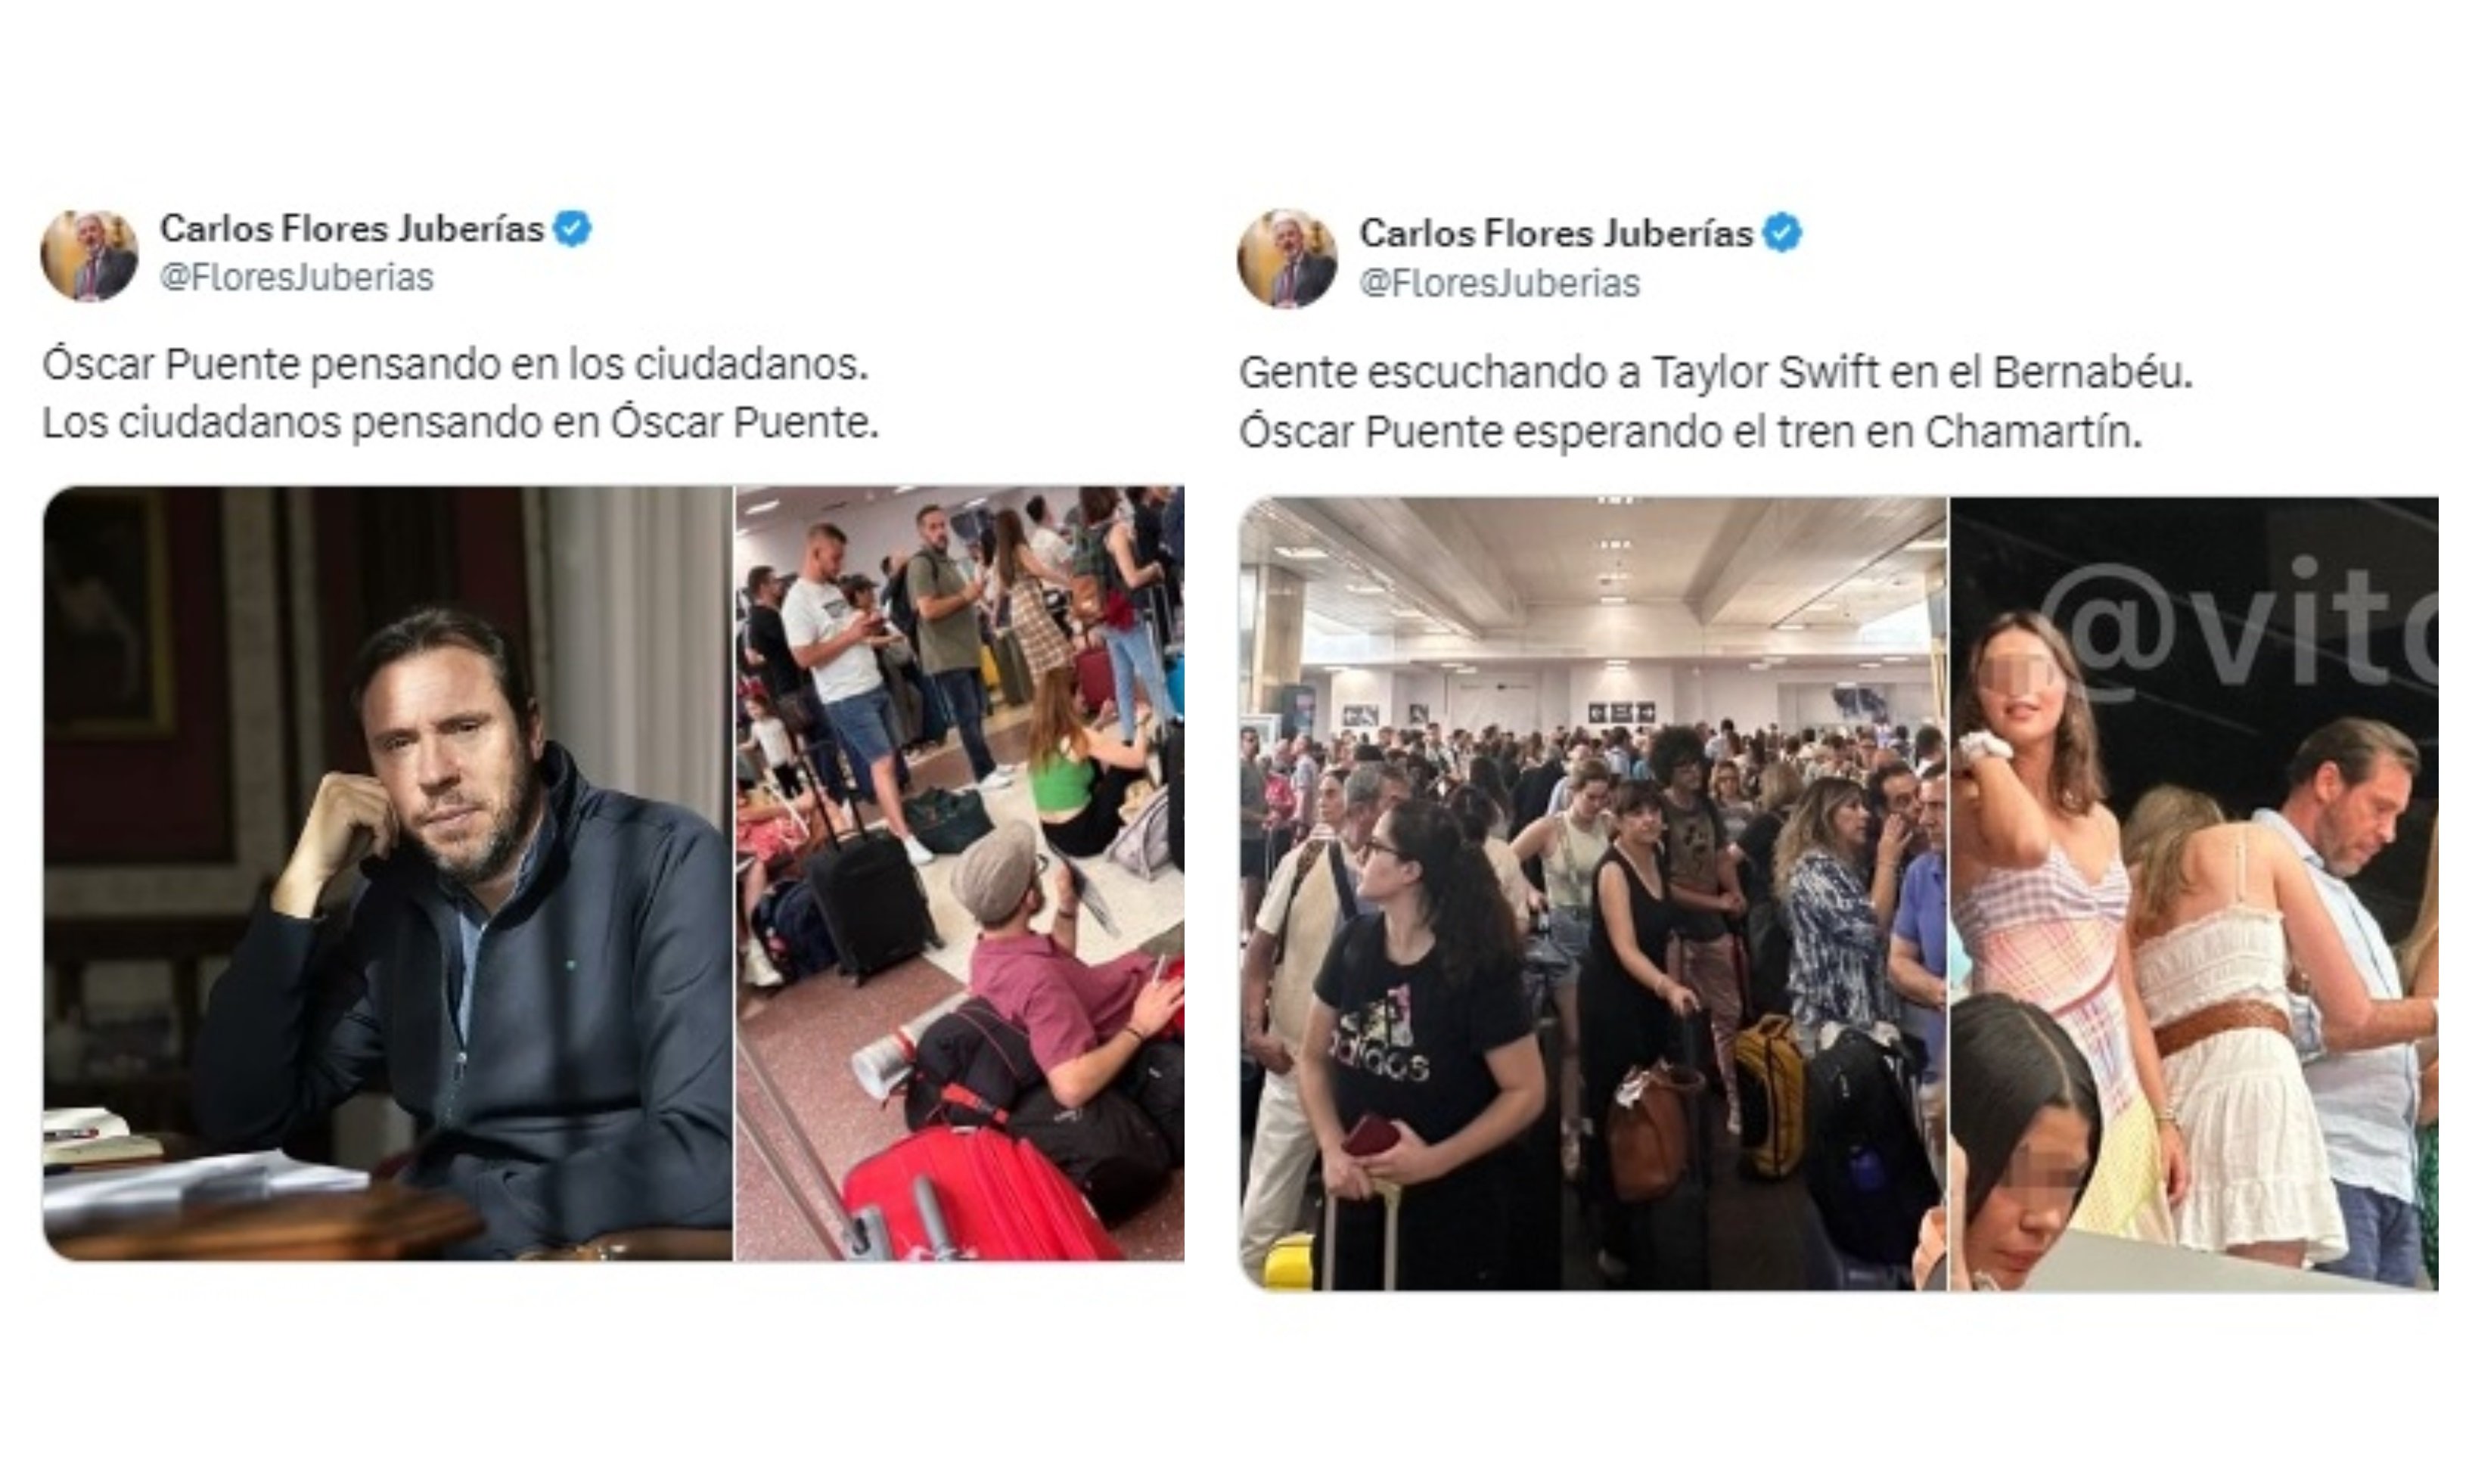Viewport: 2469px width, 1484px height.
Task: Click the verified badge in the right tweet
Action: coord(1782,233)
